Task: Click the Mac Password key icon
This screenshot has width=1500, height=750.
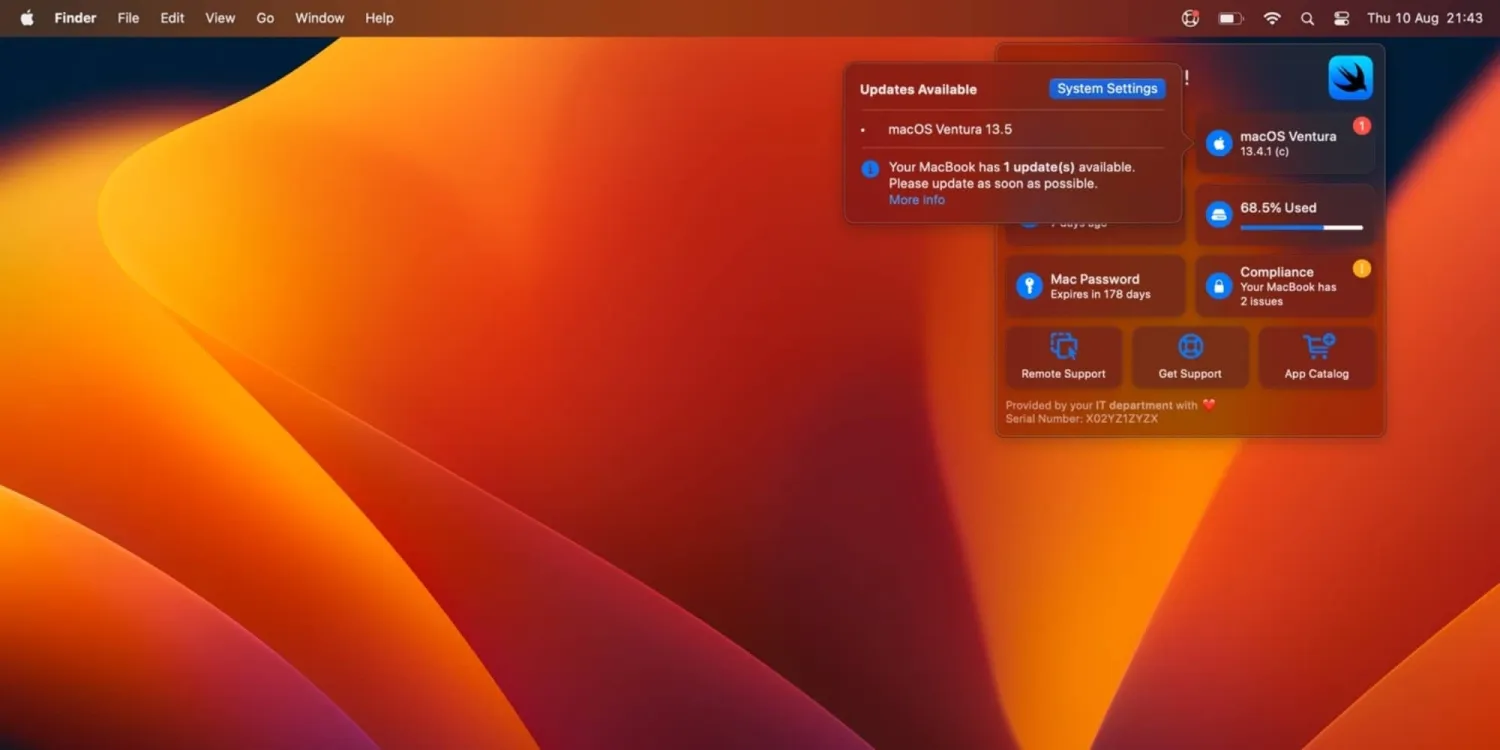Action: (x=1029, y=286)
